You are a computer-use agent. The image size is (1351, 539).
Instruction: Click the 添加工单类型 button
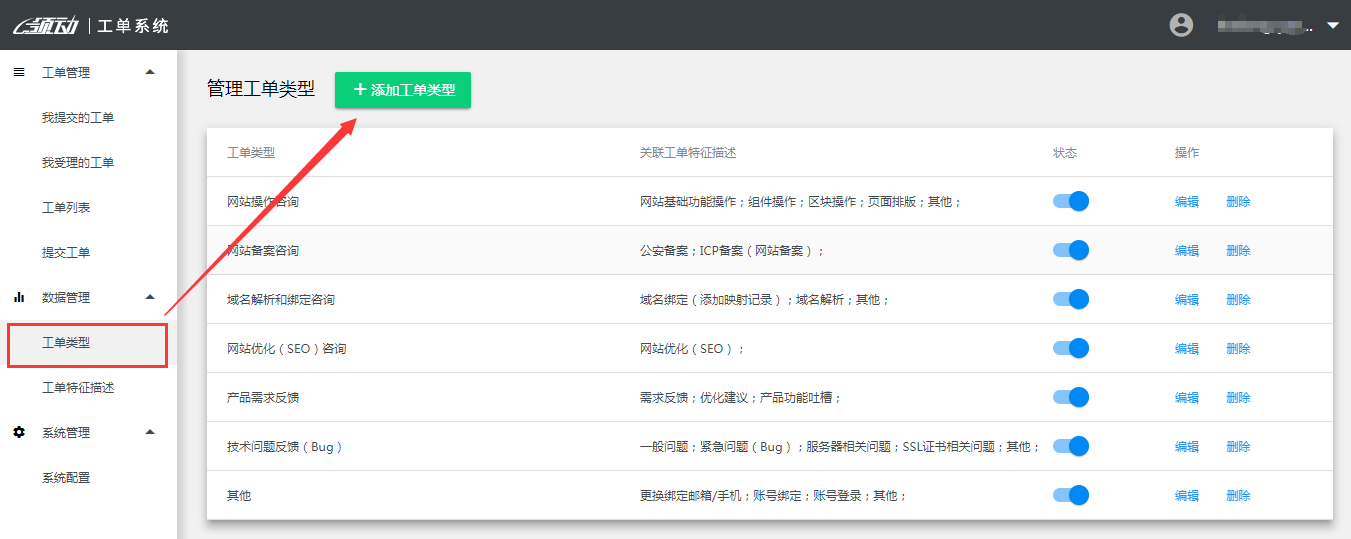click(x=403, y=90)
